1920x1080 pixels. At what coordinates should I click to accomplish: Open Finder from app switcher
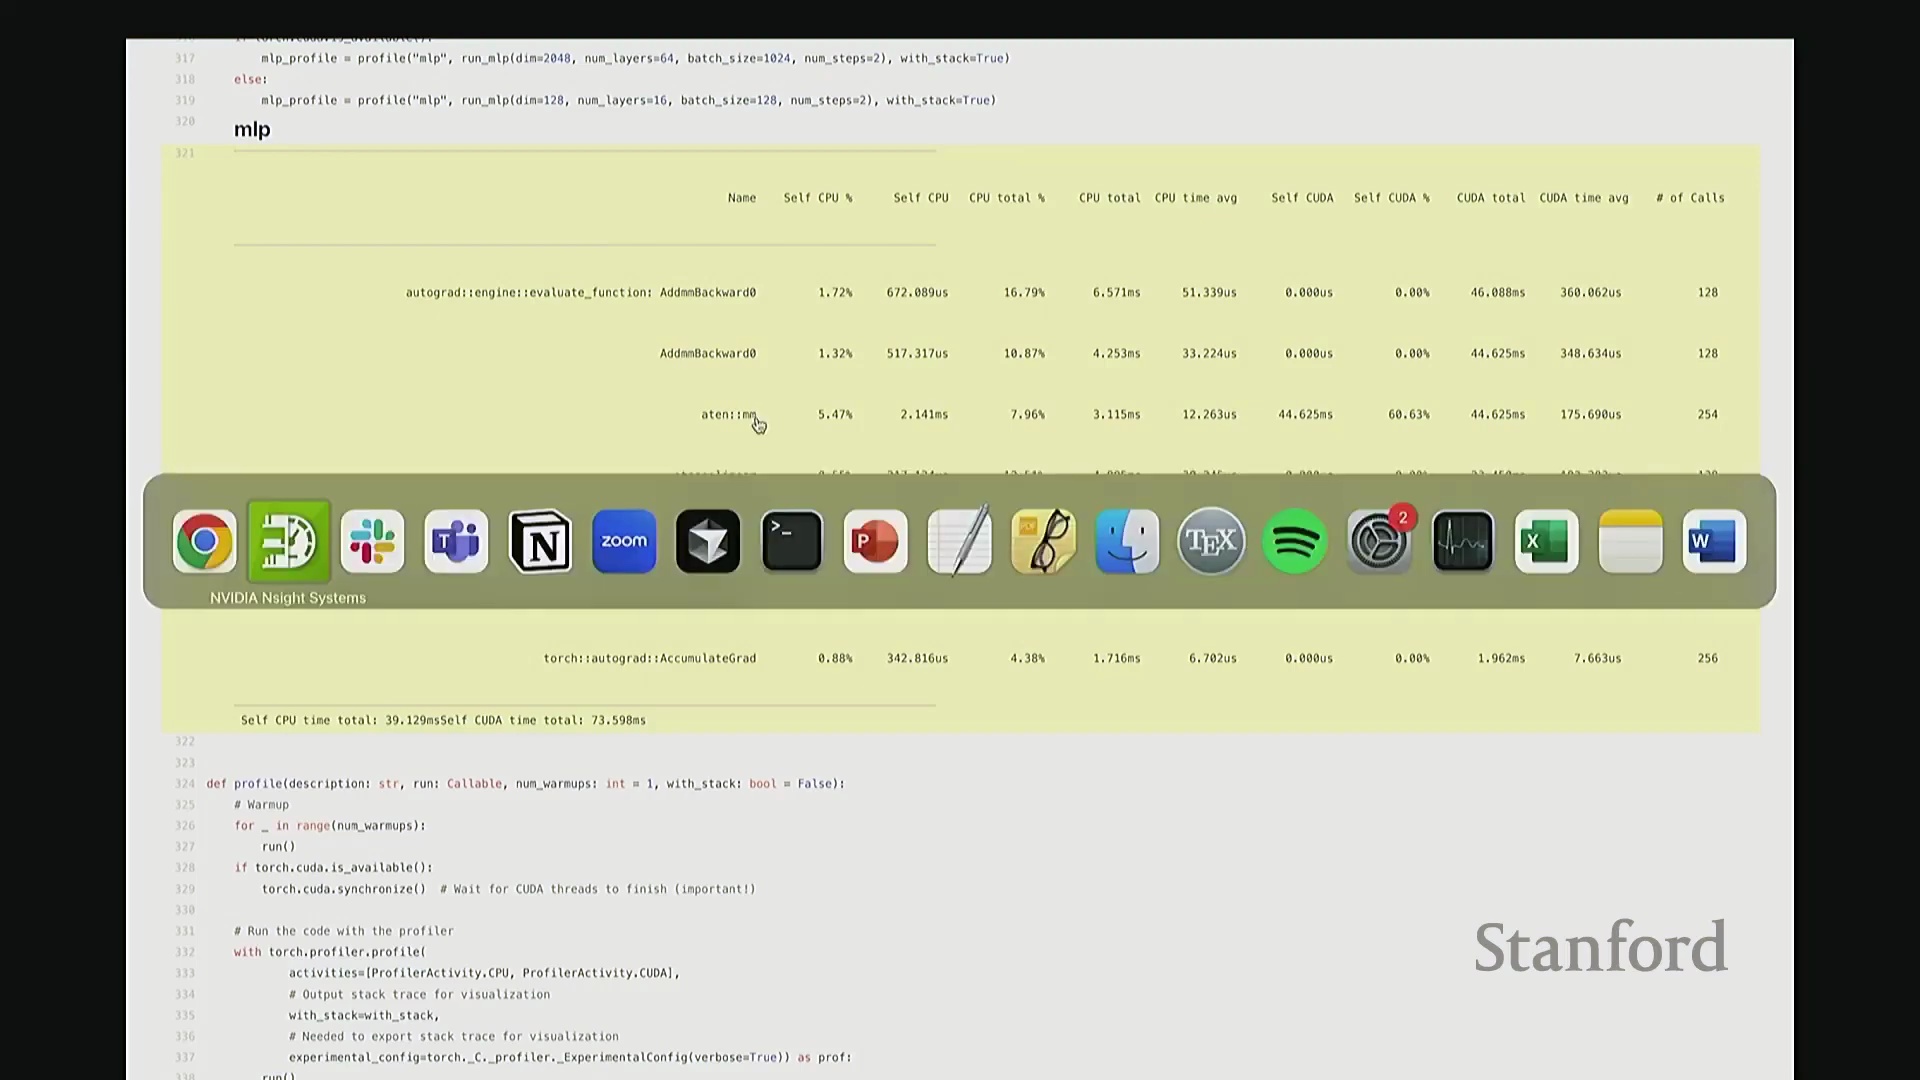tap(1127, 542)
